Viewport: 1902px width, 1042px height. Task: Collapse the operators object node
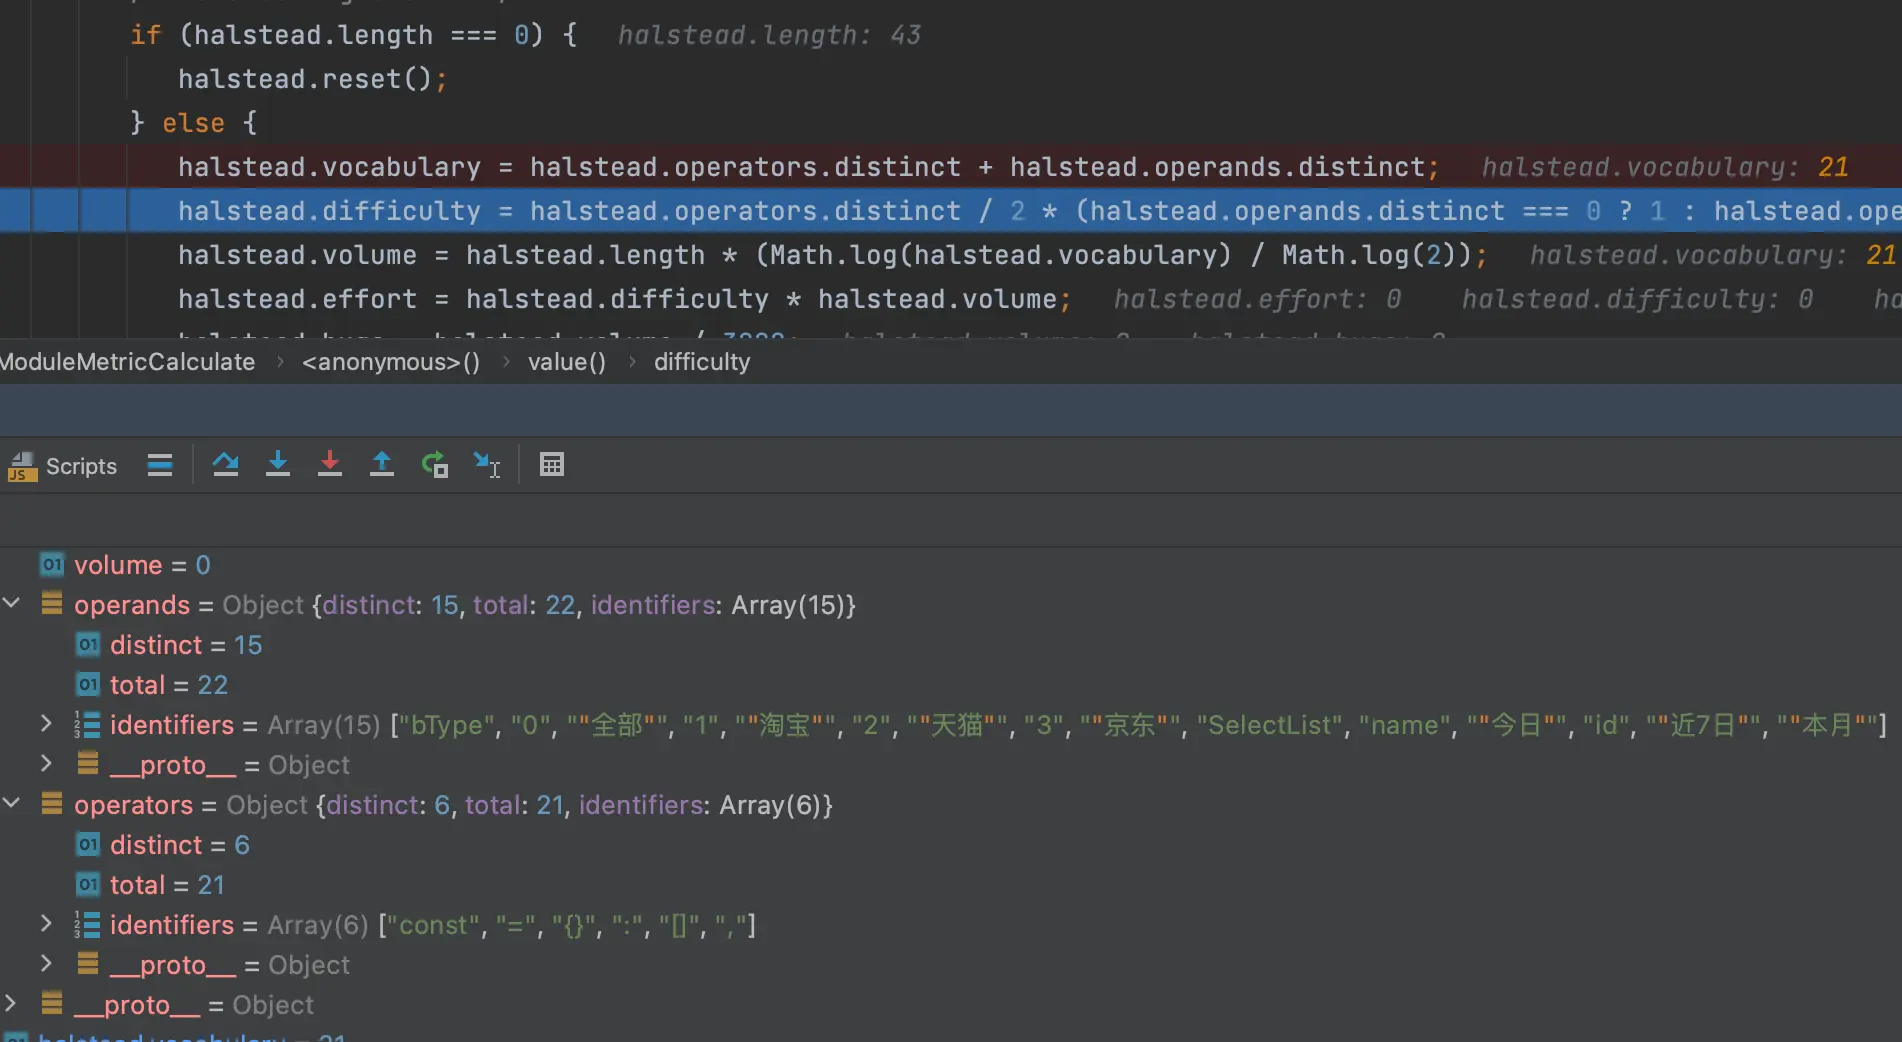[12, 804]
